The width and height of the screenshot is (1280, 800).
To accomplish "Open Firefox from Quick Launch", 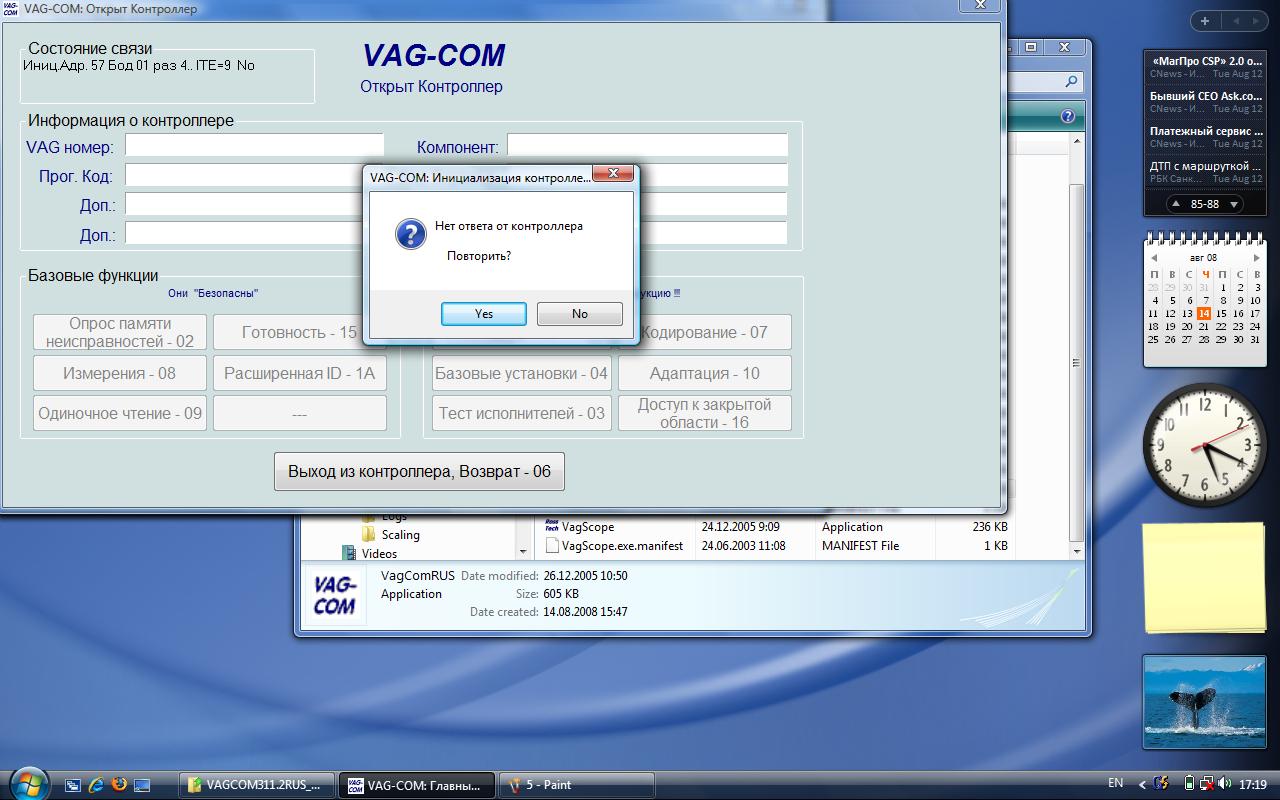I will [x=120, y=785].
